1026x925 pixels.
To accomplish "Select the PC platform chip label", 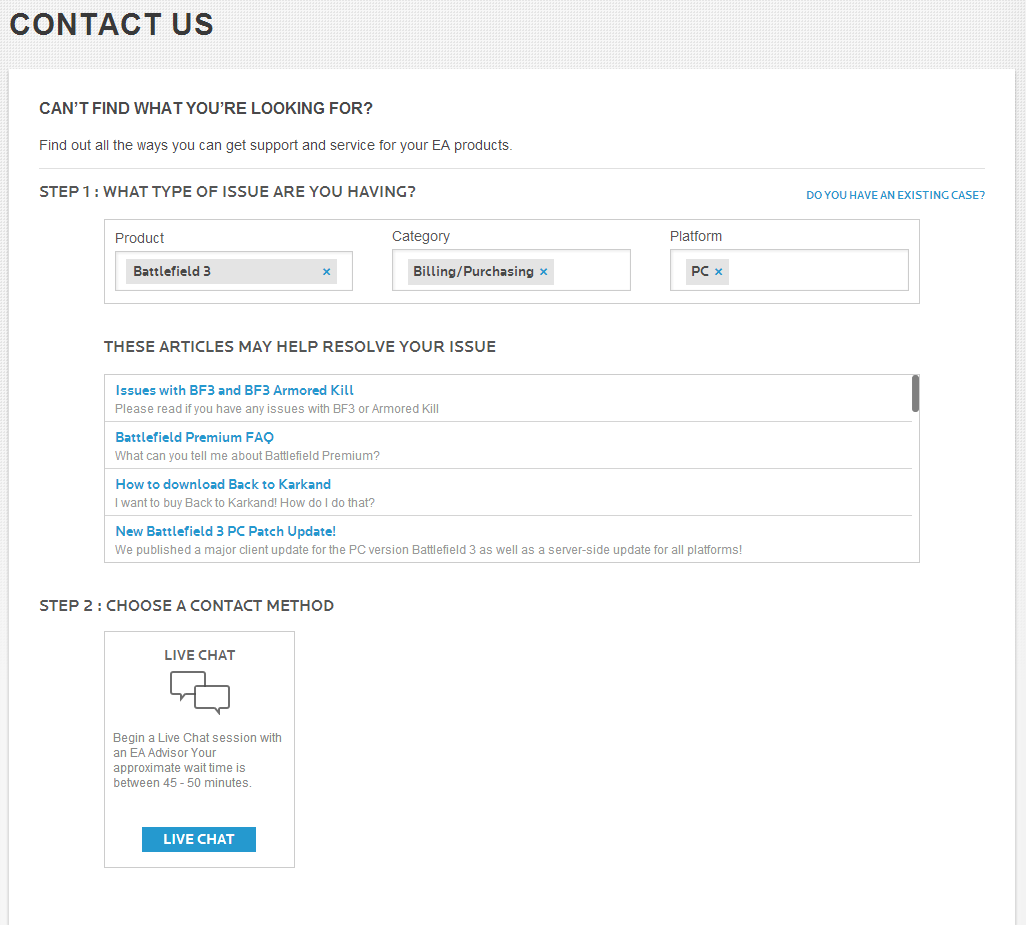I will click(x=700, y=272).
